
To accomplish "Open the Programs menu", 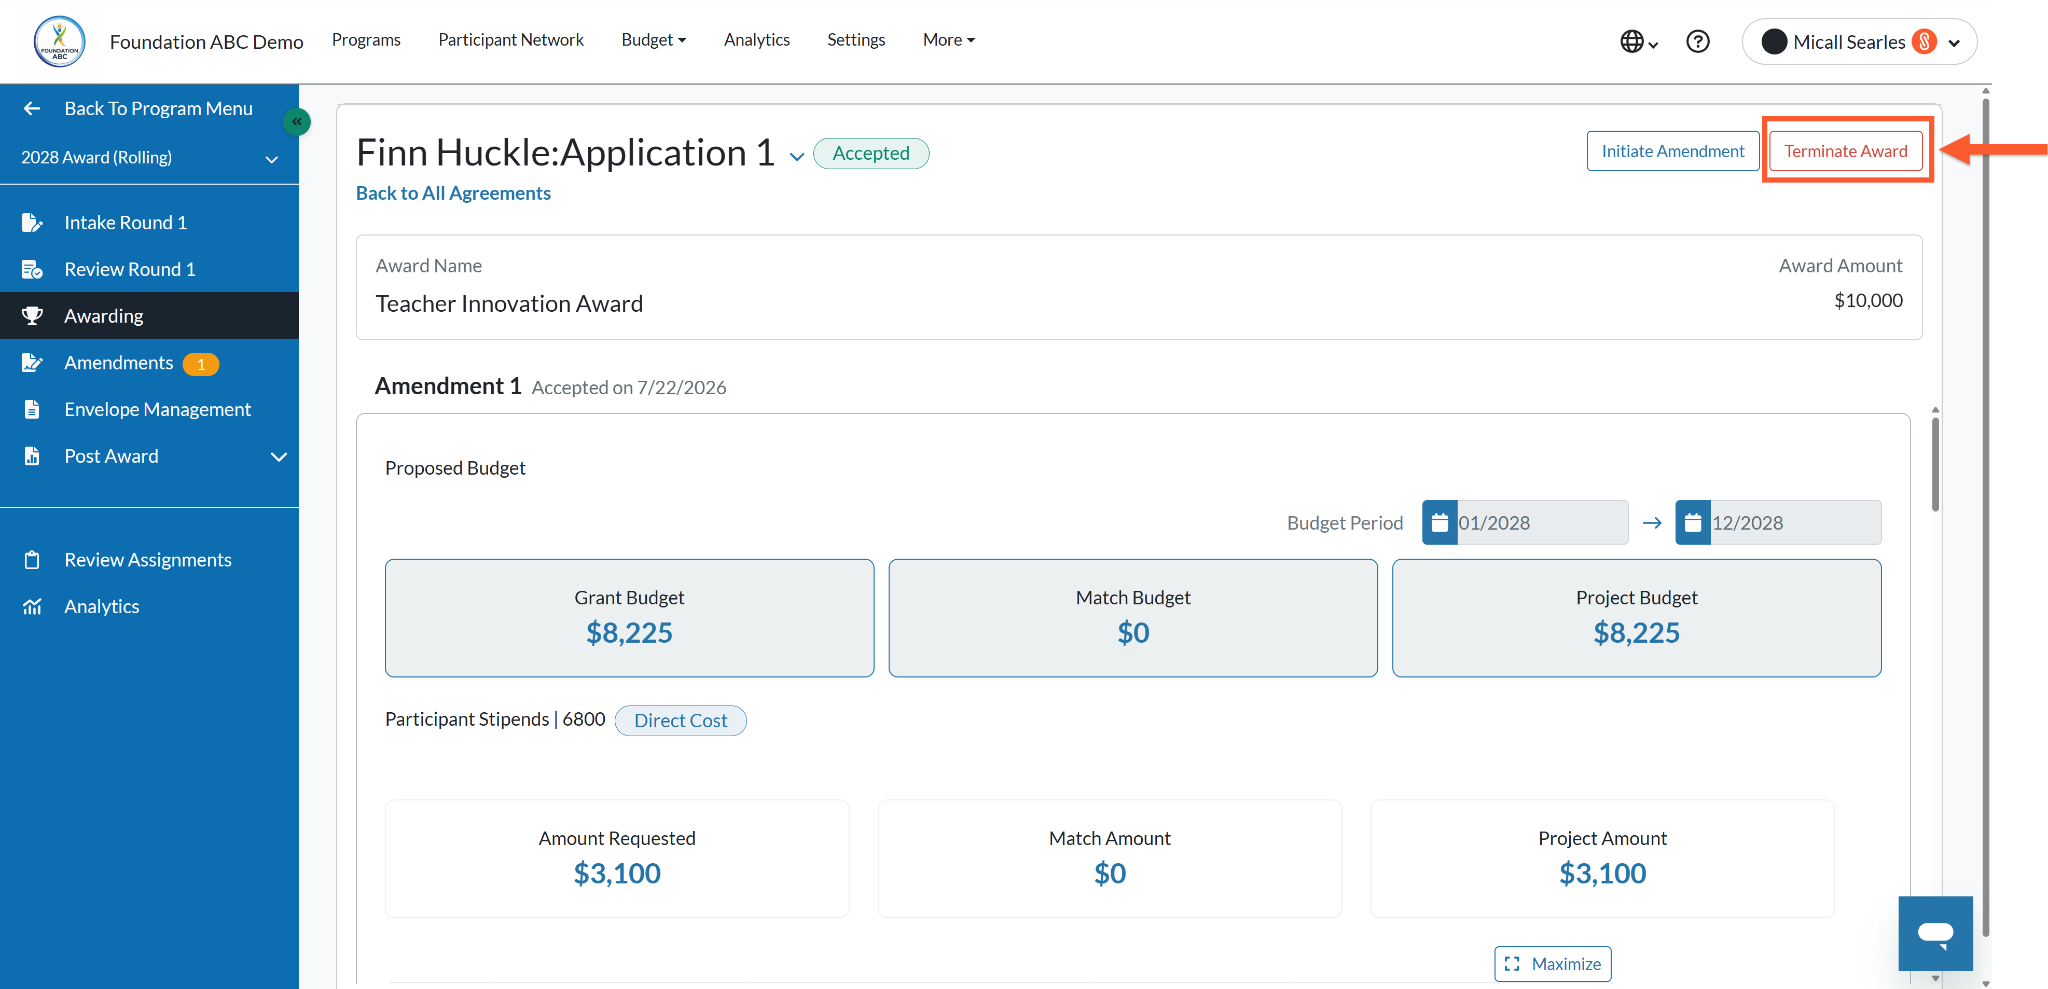I will [x=366, y=40].
